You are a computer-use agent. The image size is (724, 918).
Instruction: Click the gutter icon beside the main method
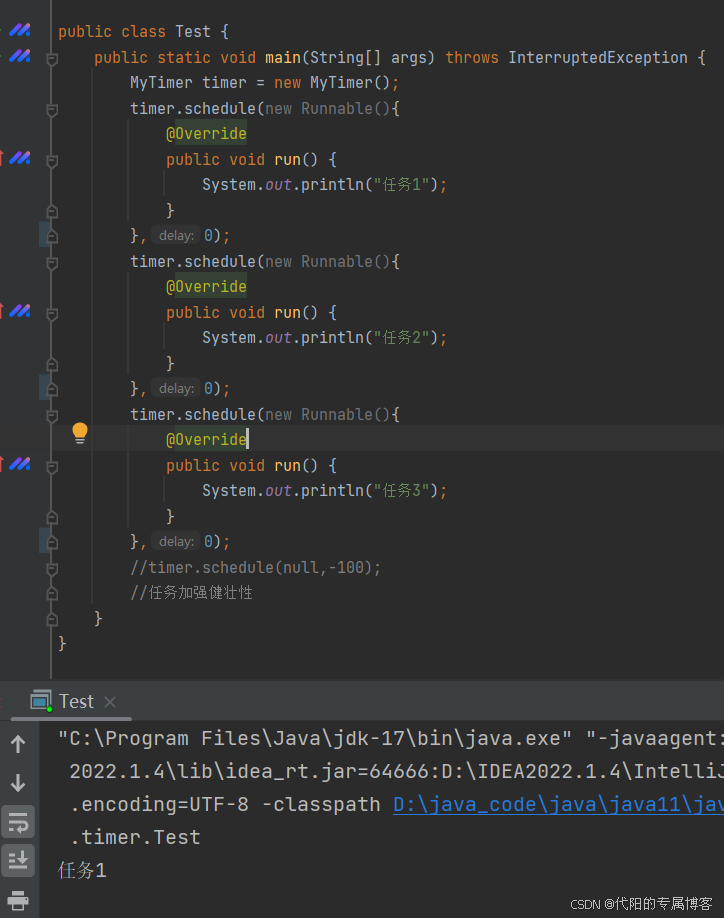click(x=19, y=56)
